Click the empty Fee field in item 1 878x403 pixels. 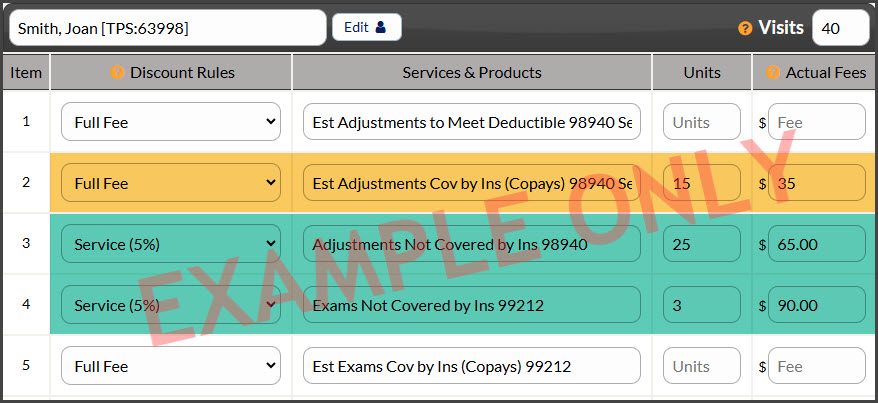click(x=817, y=121)
